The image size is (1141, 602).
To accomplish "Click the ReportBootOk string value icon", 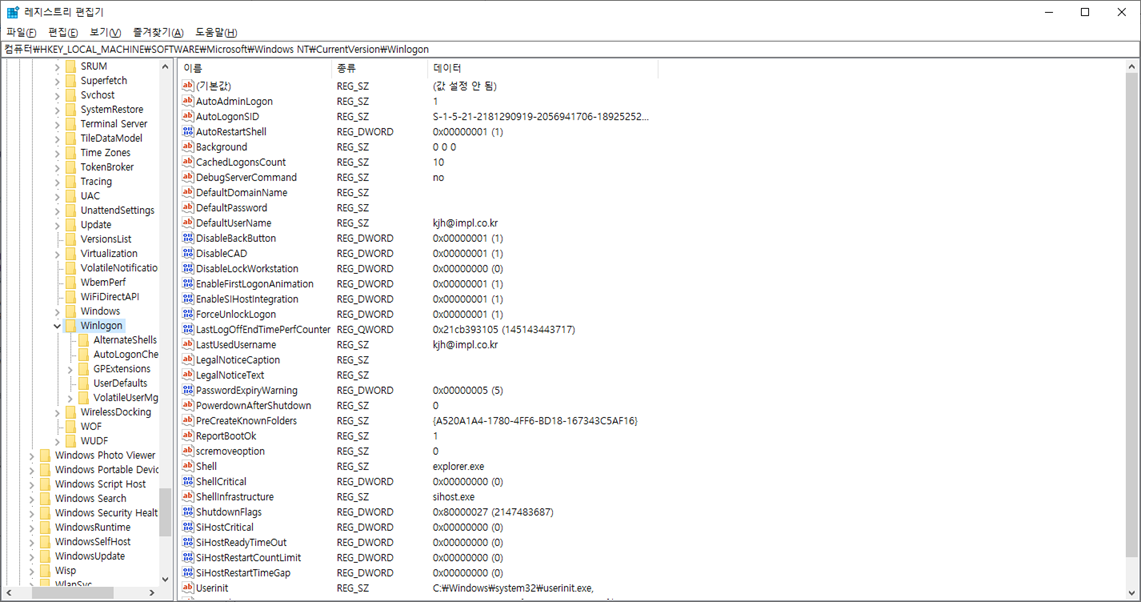I will tap(188, 436).
